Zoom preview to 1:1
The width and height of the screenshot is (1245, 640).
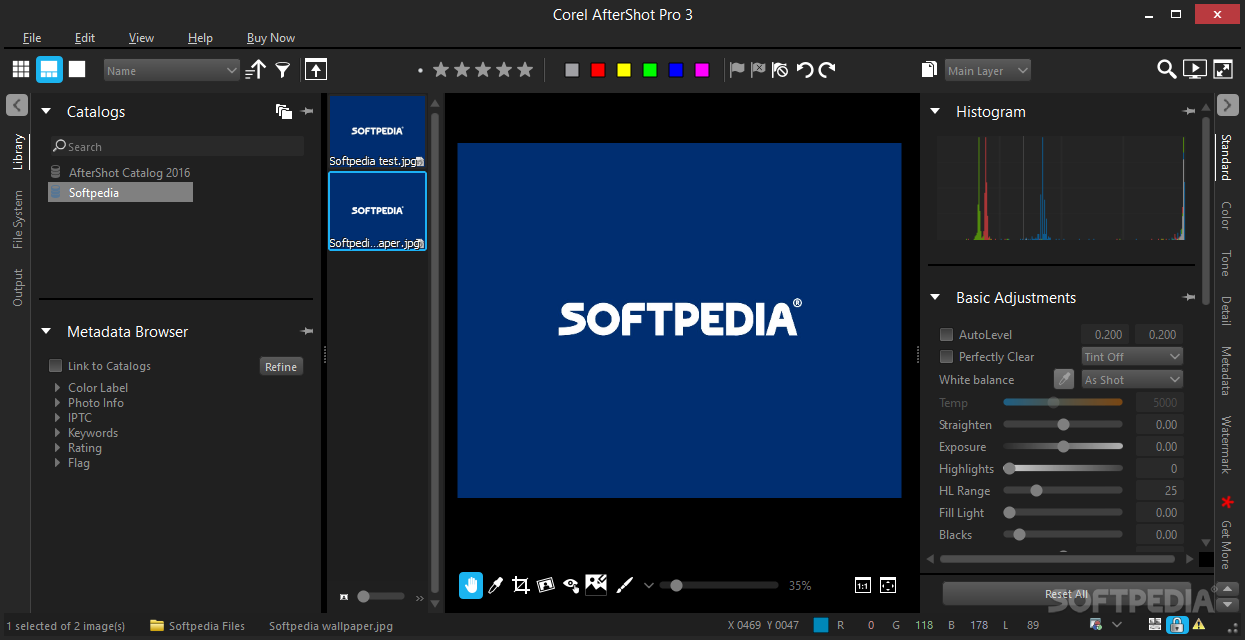pos(863,585)
